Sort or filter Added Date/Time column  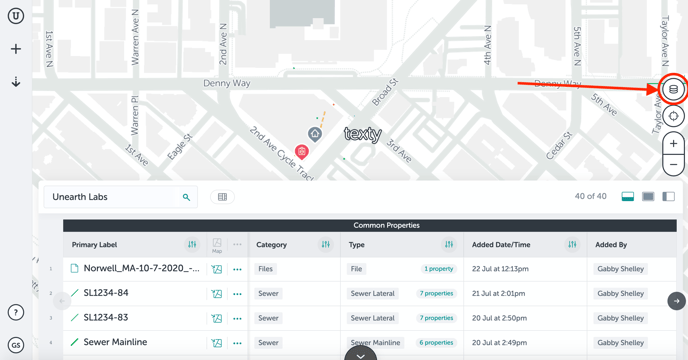(572, 245)
